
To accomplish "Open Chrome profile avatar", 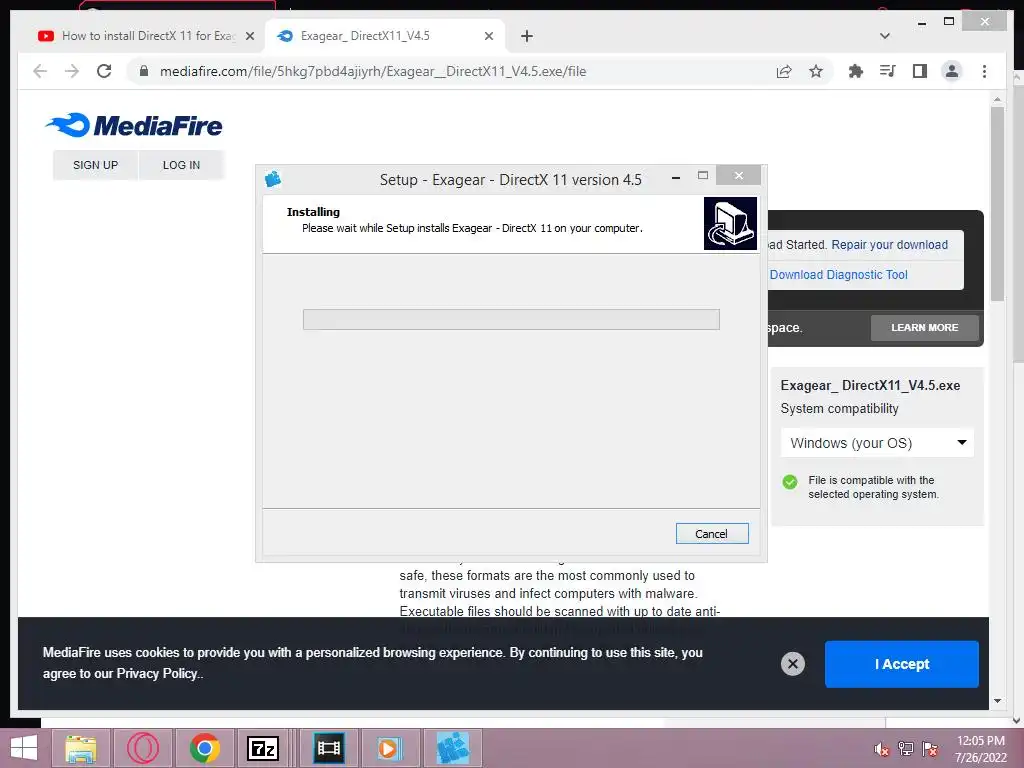I will click(952, 71).
